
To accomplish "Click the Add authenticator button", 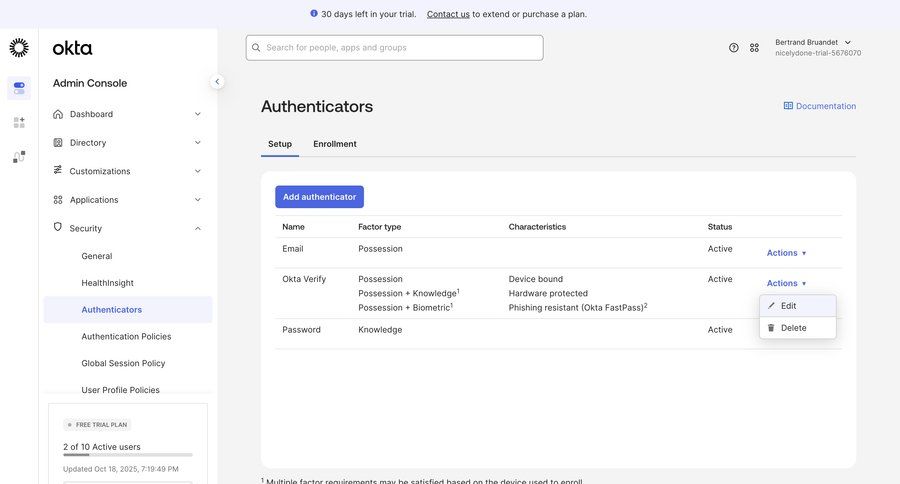I will [x=320, y=197].
